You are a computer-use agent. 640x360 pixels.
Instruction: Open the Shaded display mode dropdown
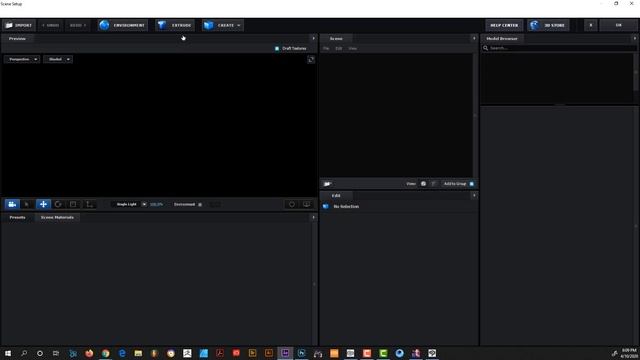point(58,59)
